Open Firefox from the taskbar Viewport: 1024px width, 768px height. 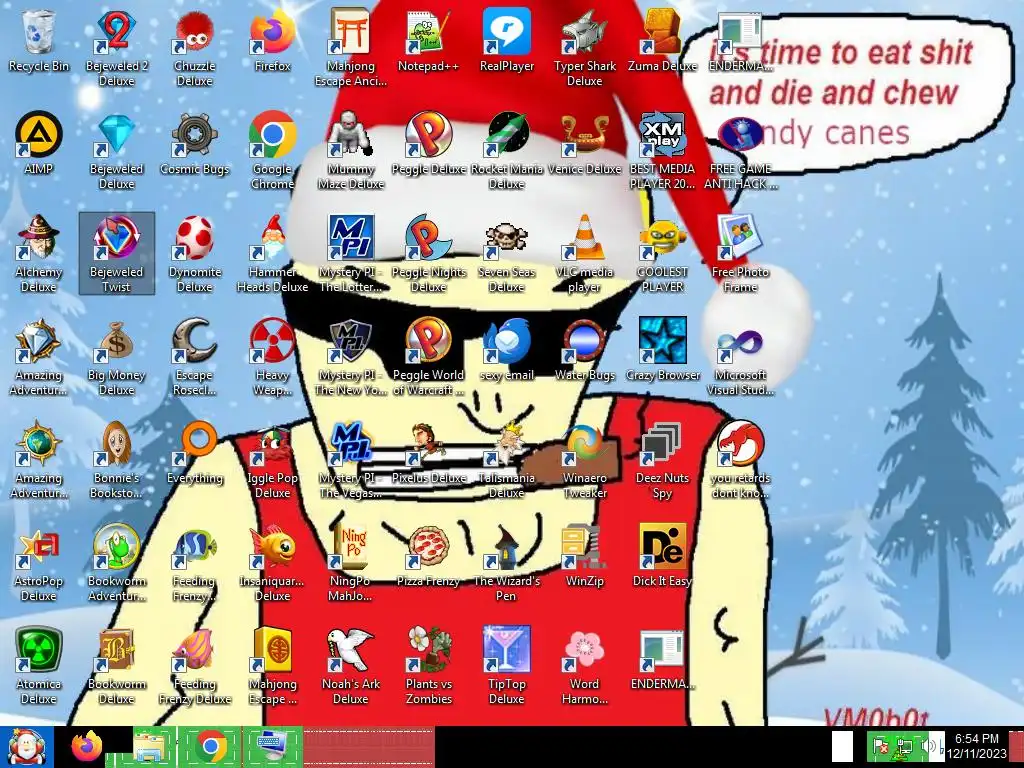point(87,747)
